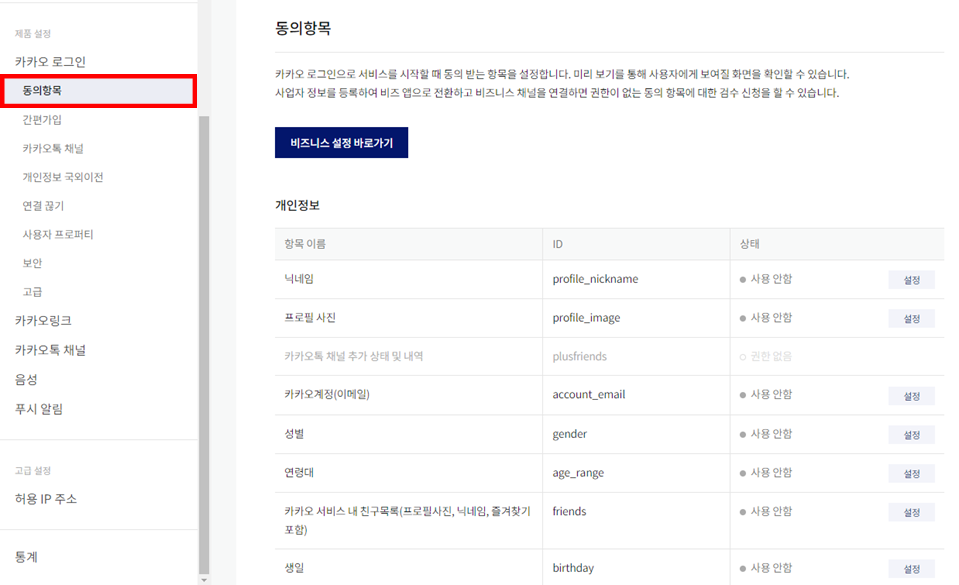
Task: Select 연결 끊기 in the sidebar
Action: coord(43,206)
